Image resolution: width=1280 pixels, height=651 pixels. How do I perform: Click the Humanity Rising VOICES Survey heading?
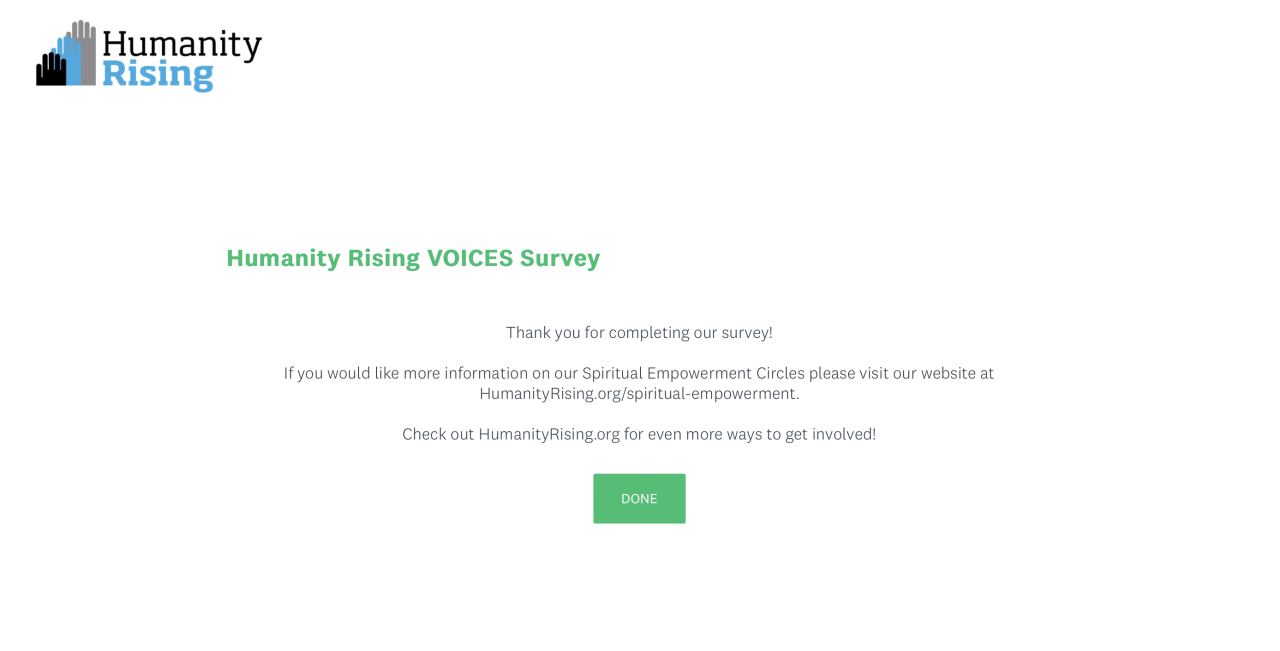[412, 258]
